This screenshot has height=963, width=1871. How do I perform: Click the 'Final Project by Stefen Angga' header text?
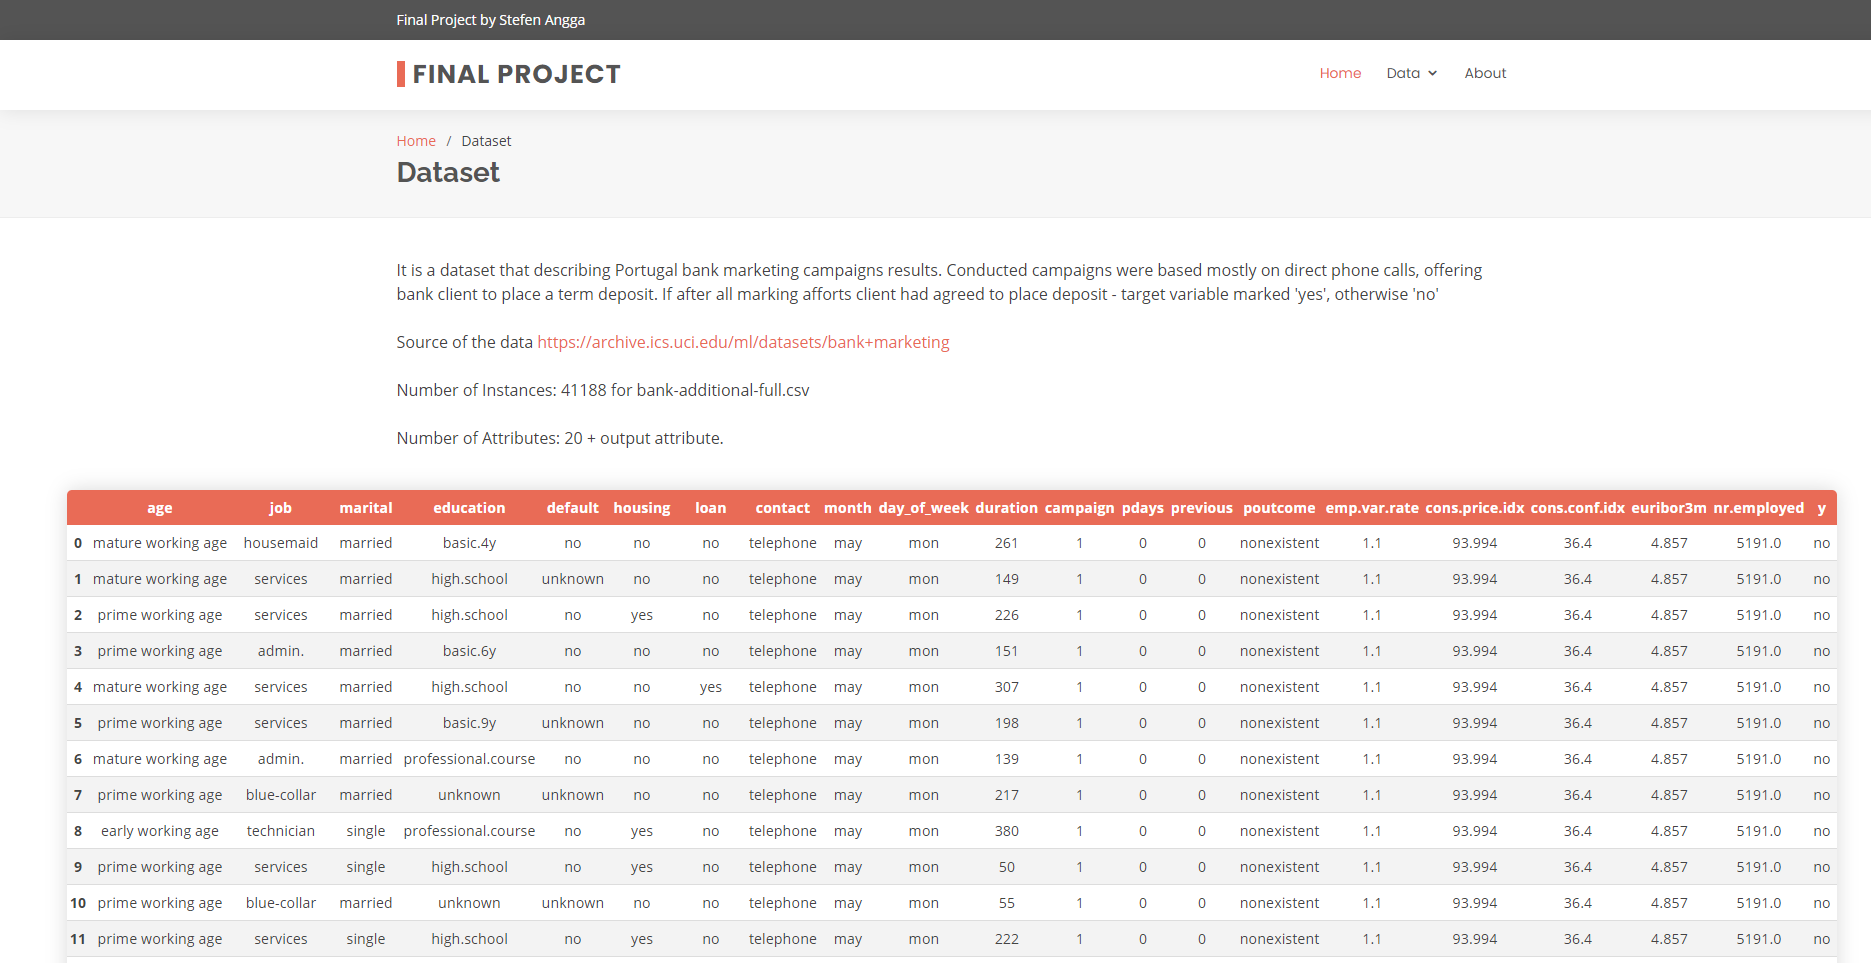(491, 19)
